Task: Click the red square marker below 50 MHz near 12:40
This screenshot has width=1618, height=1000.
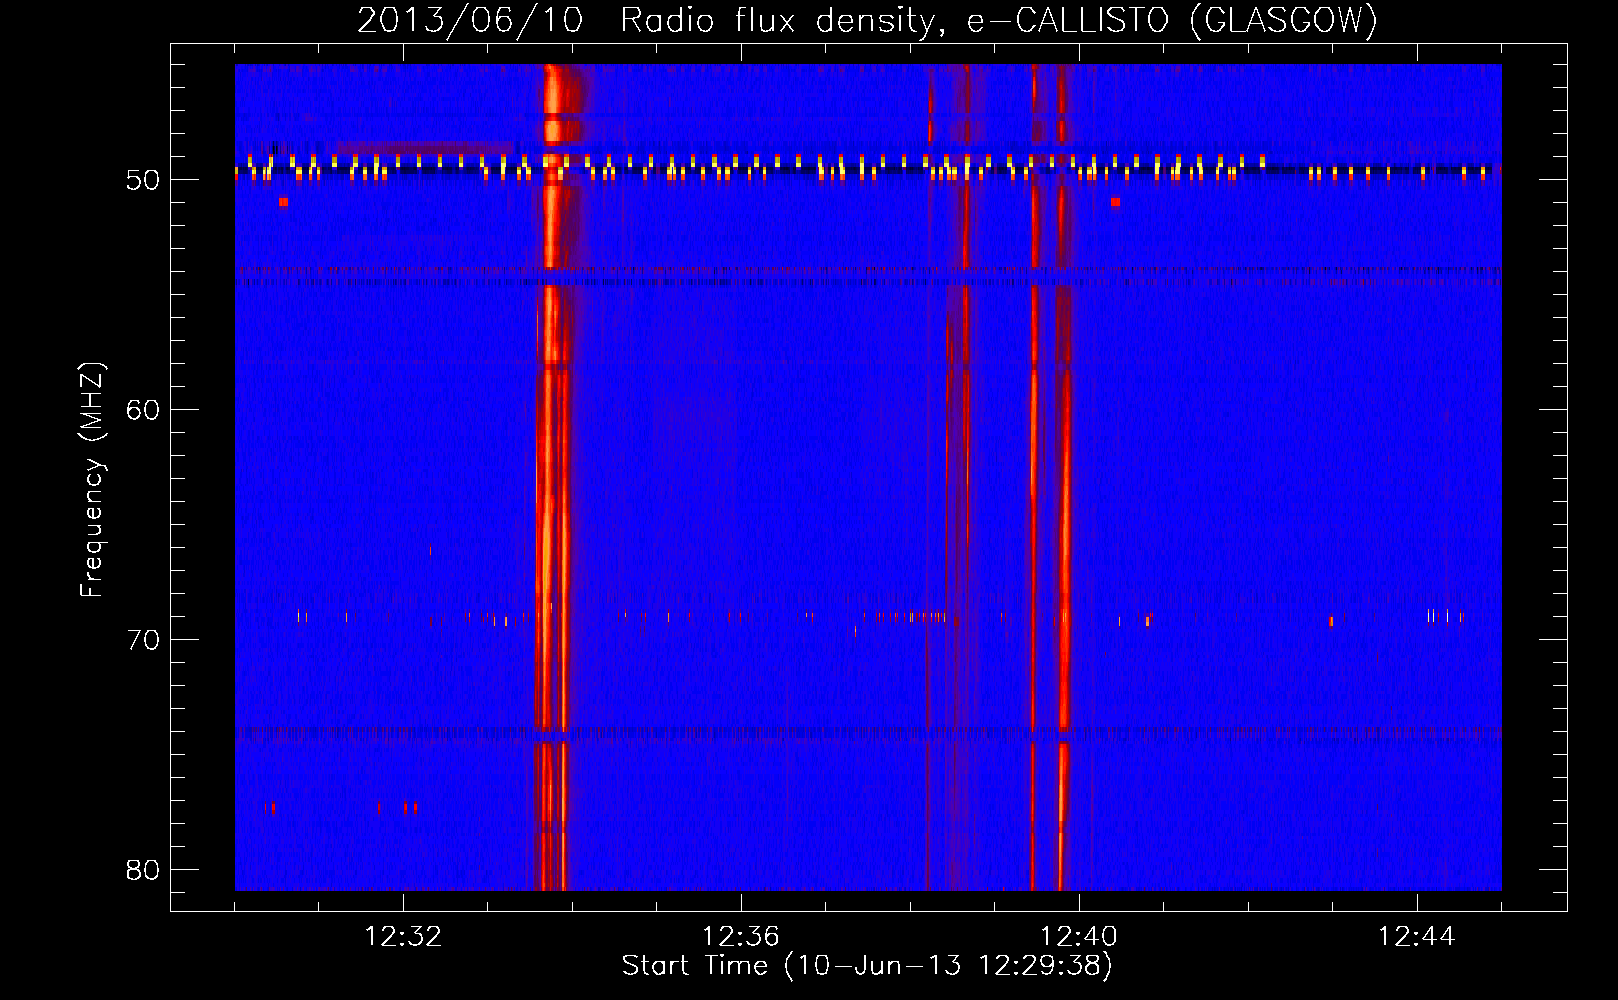Action: point(1115,202)
